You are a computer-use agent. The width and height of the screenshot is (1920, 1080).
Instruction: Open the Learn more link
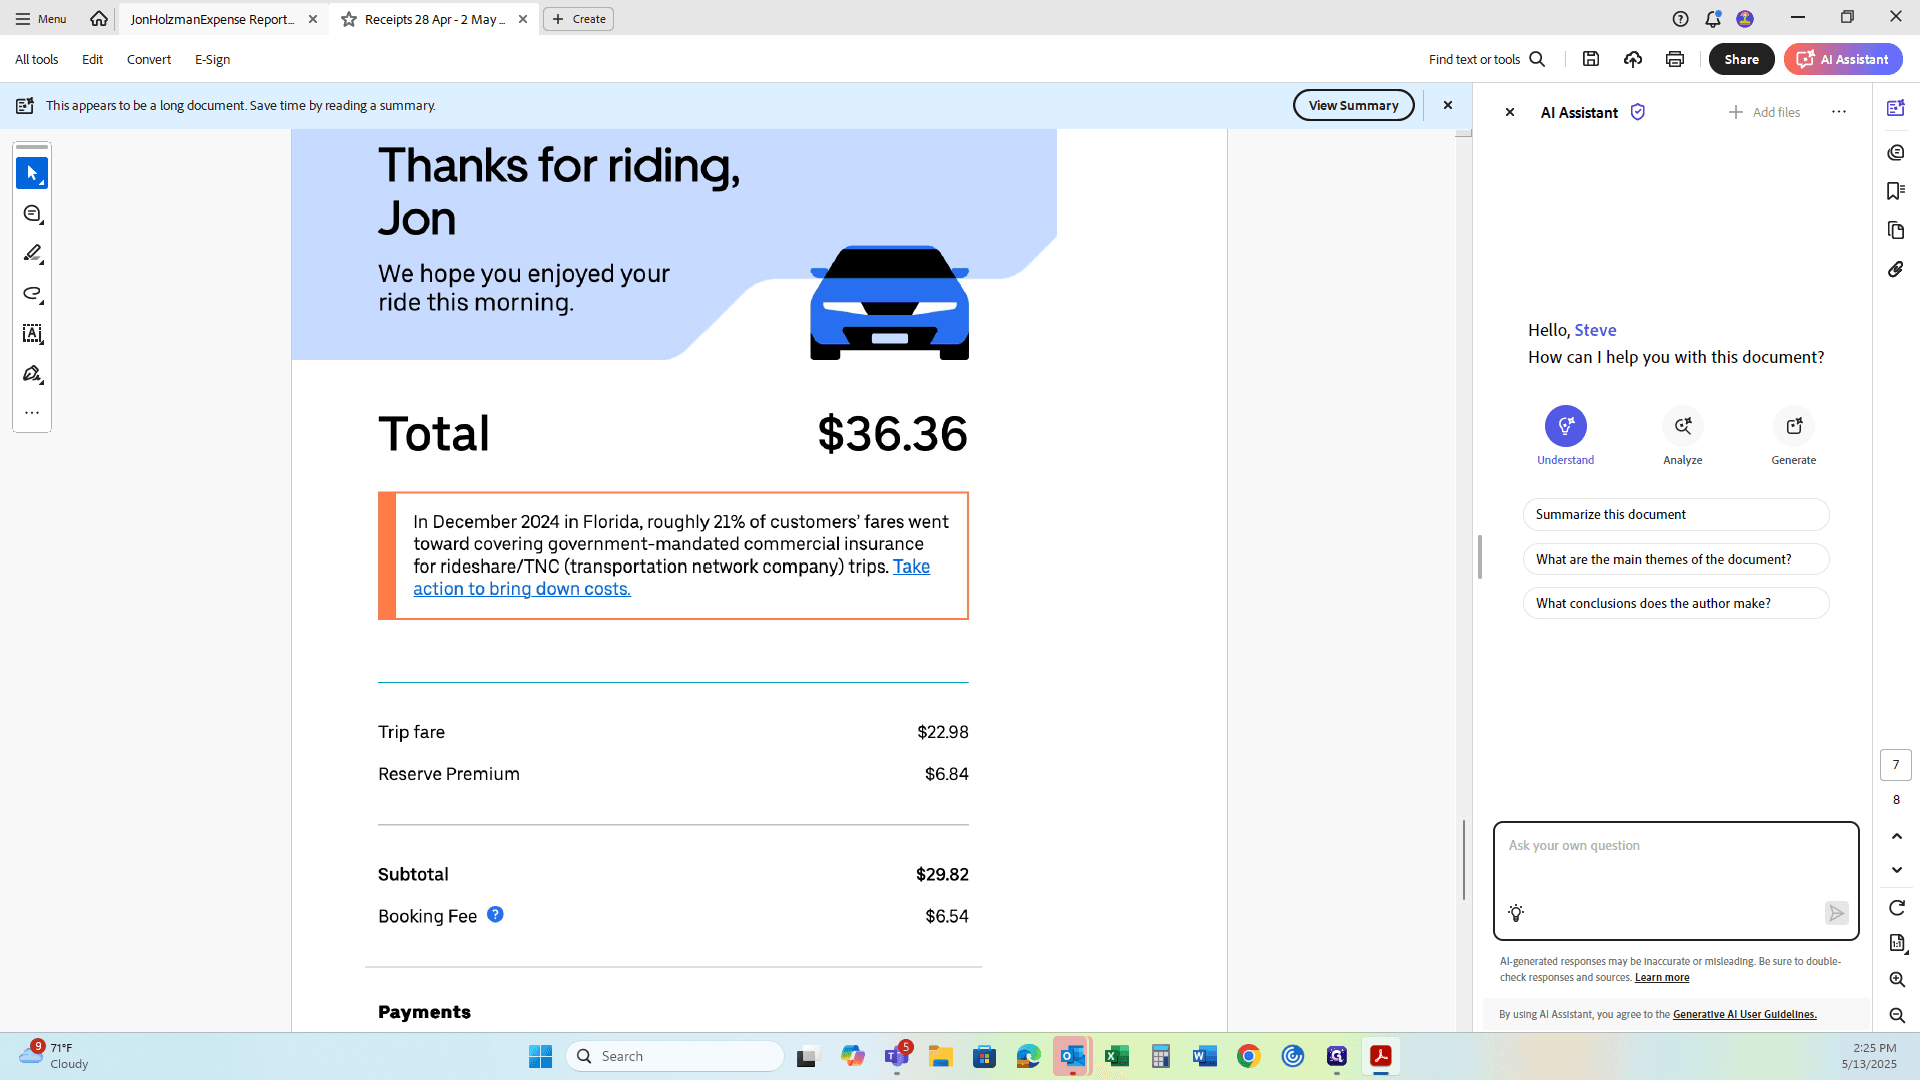coord(1662,978)
